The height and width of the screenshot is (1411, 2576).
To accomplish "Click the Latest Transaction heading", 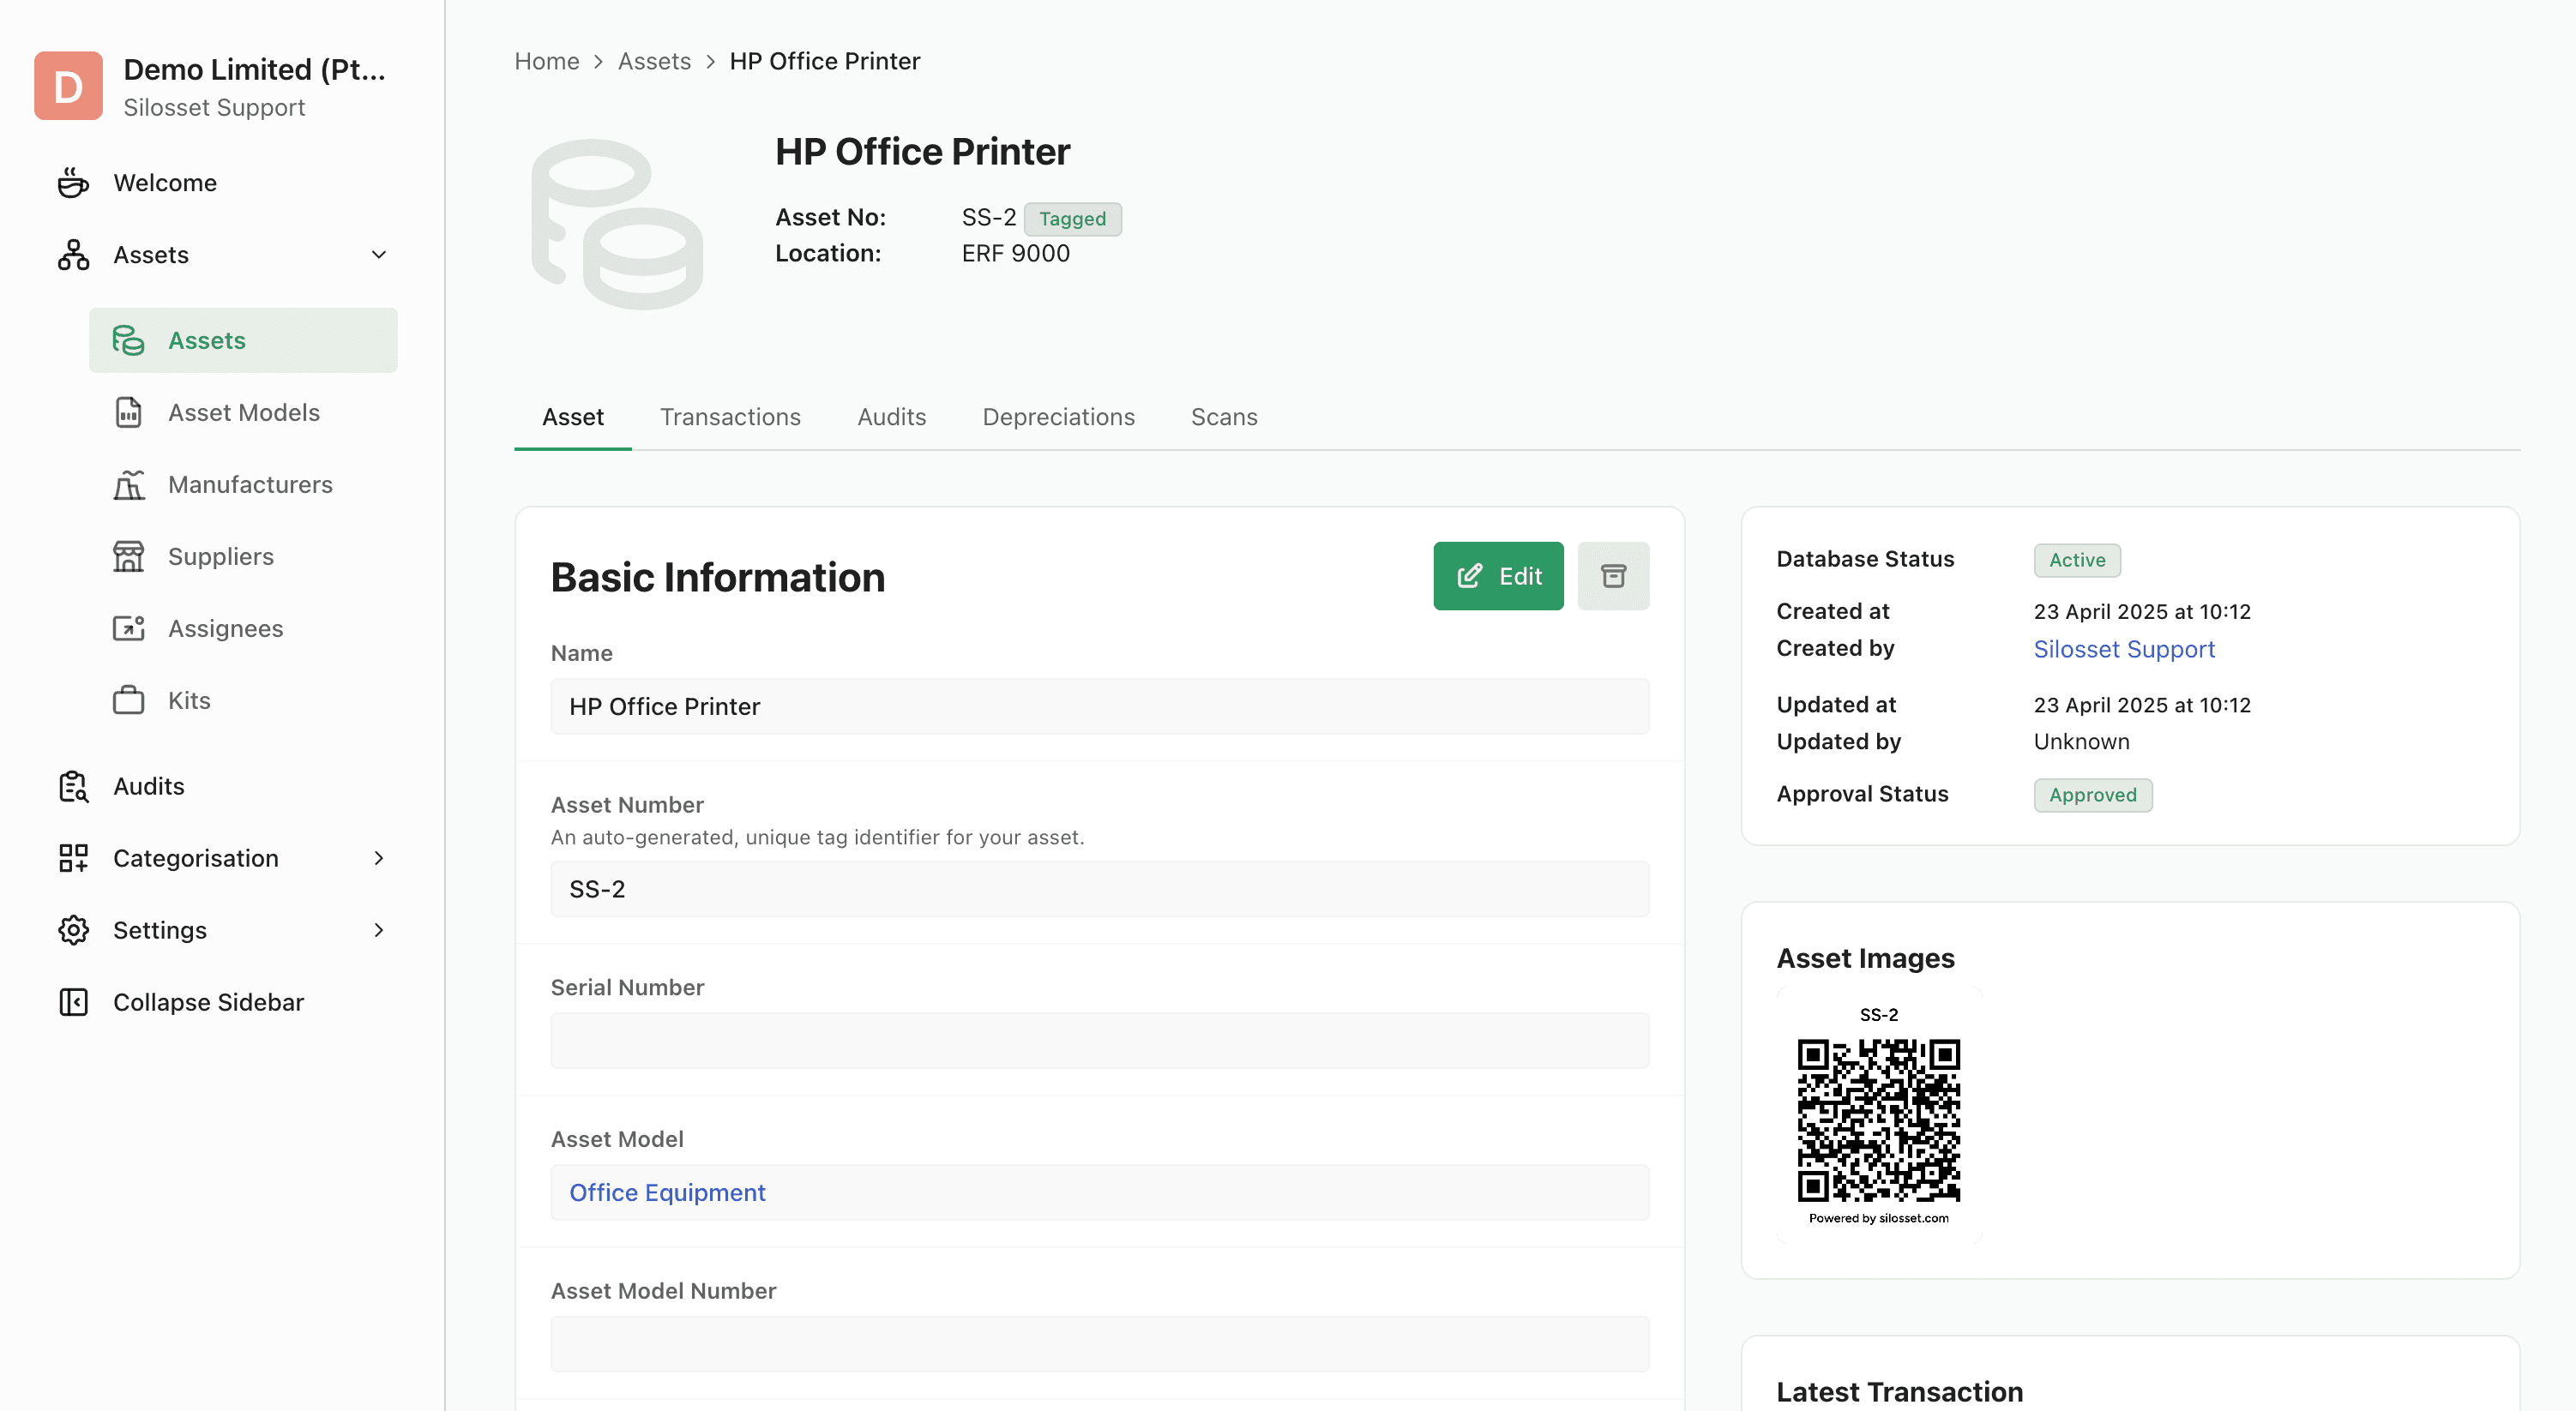I will [x=1899, y=1392].
